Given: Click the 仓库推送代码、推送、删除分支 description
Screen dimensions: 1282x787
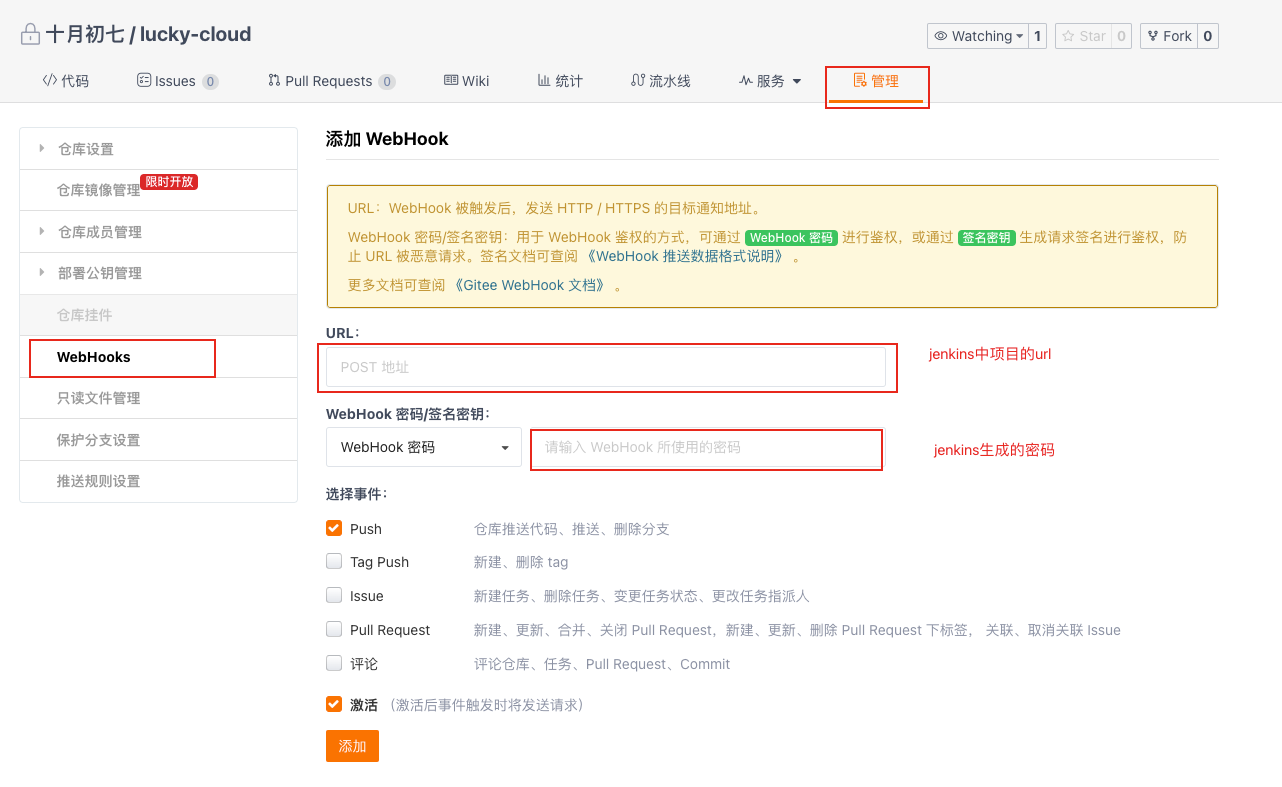Looking at the screenshot, I should click(x=571, y=529).
